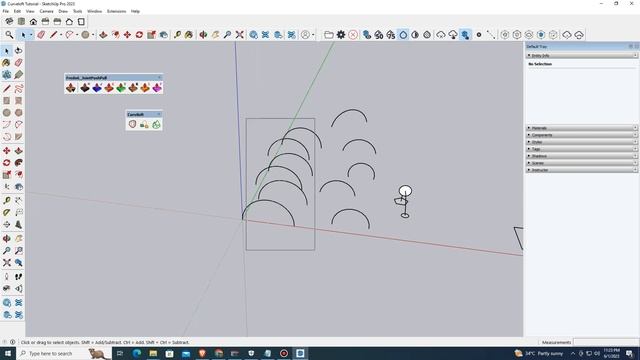Select the Paint Bucket tool in top toolbar
This screenshot has width=640, height=360.
(189, 35)
